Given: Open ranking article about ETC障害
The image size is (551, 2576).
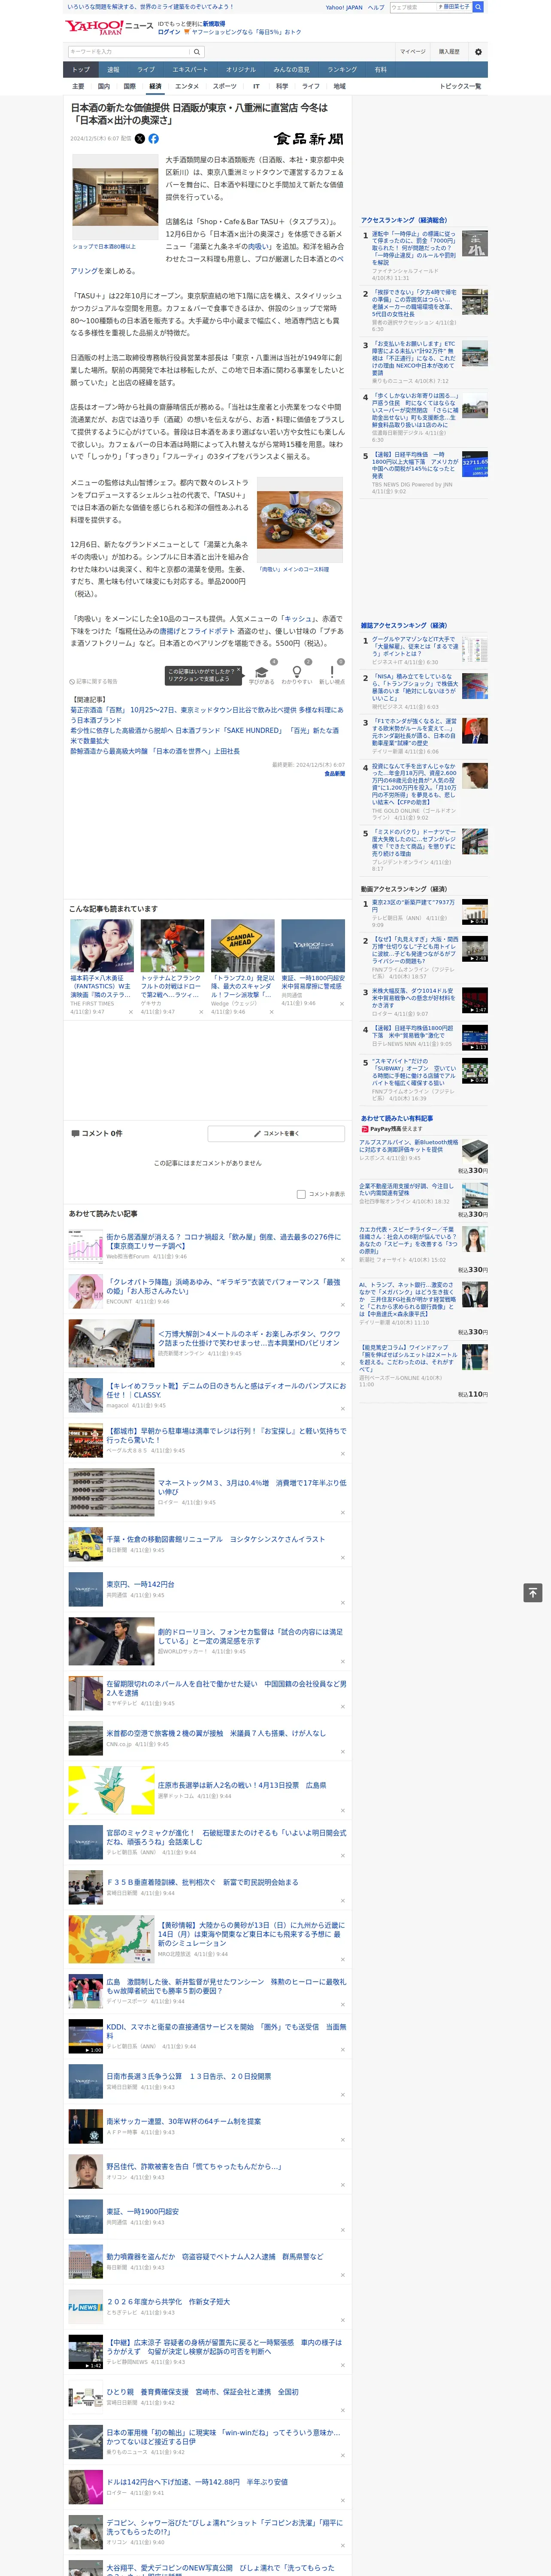Looking at the screenshot, I should 414,358.
